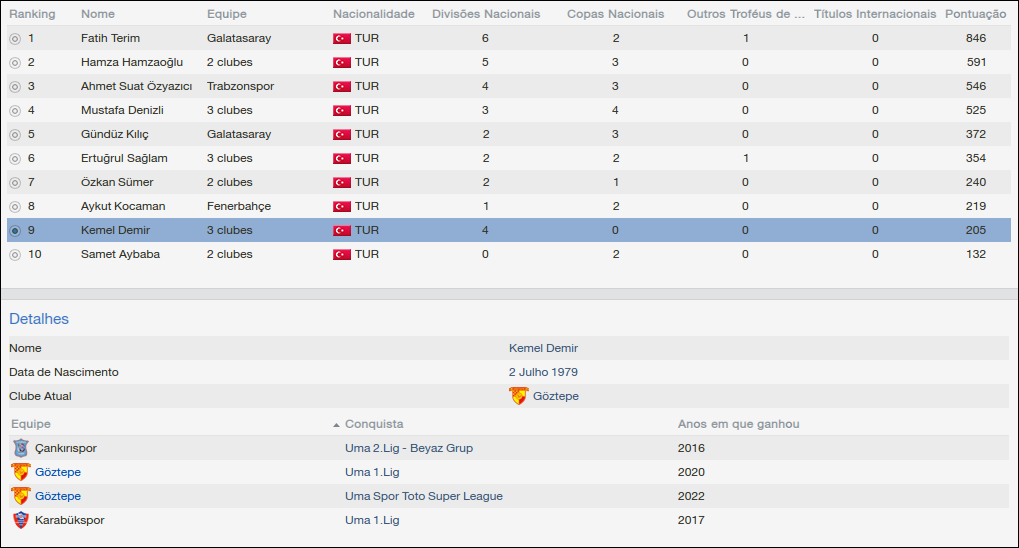Click the Göztepe club crest beside Clube Atual
Screen dimensions: 1019x548
click(x=518, y=396)
